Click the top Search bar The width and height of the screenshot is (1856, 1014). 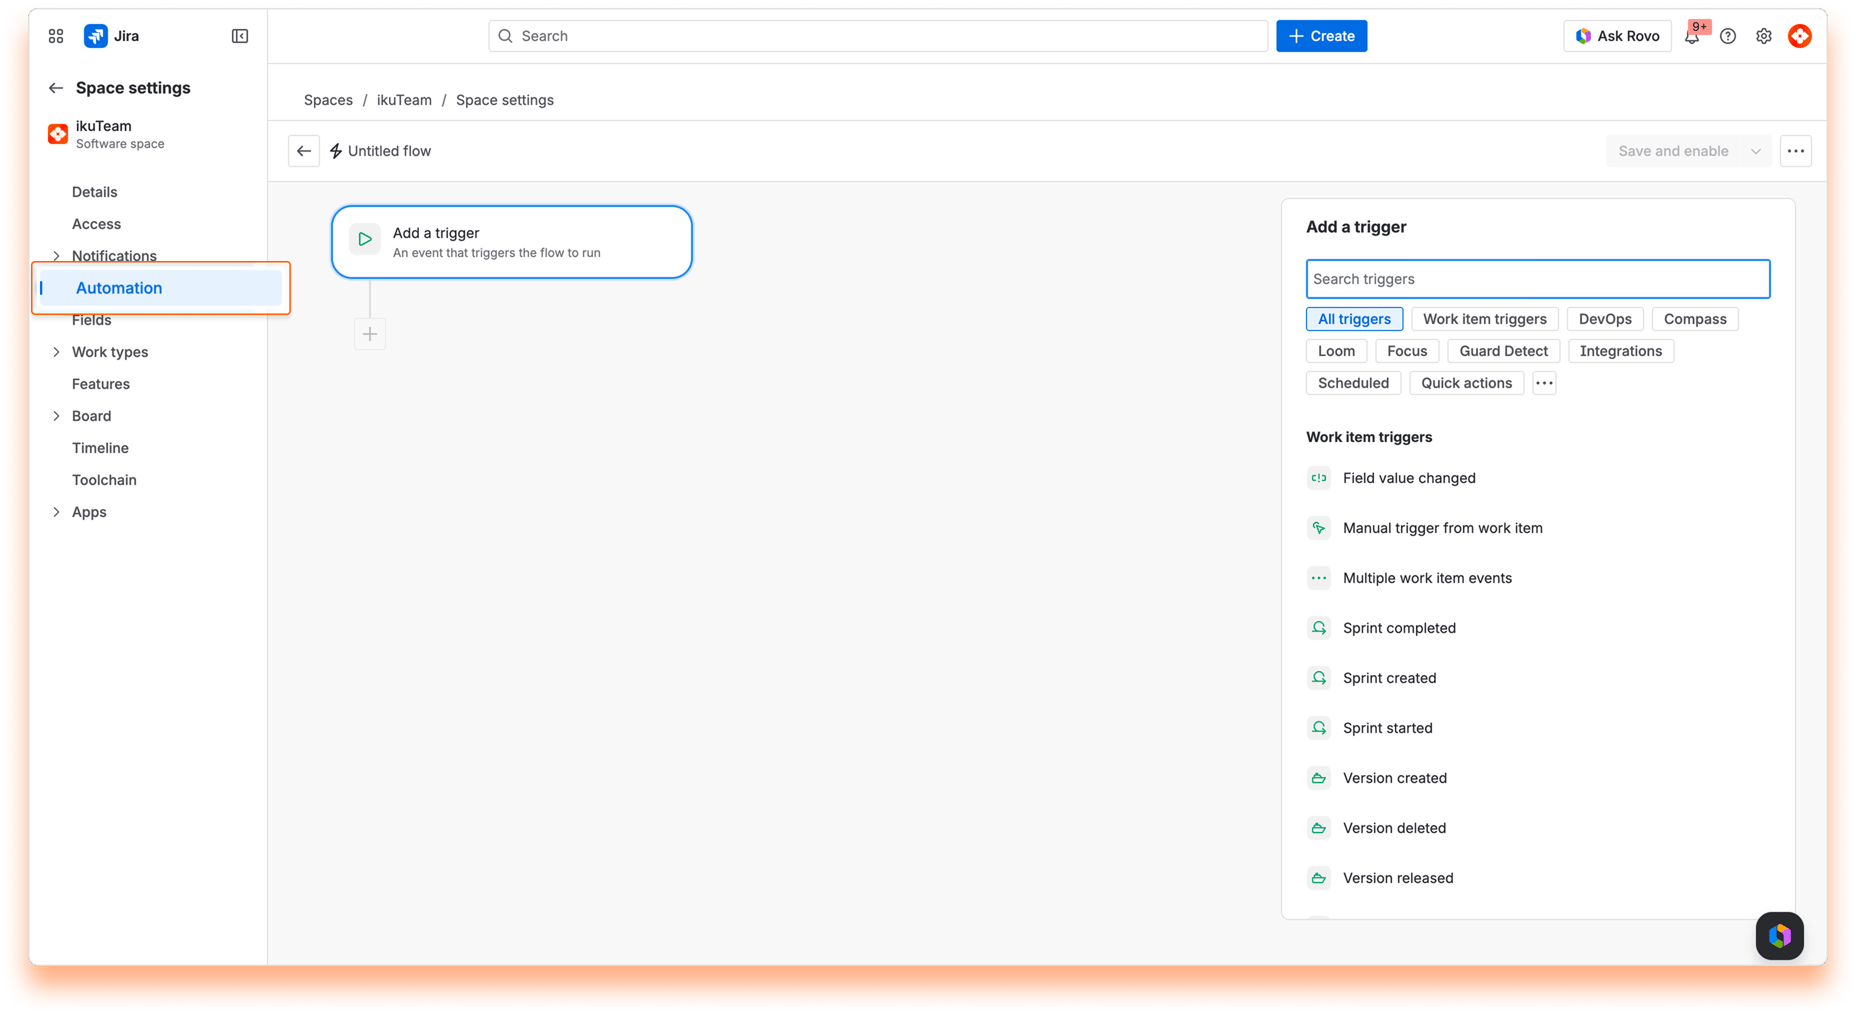click(x=878, y=36)
